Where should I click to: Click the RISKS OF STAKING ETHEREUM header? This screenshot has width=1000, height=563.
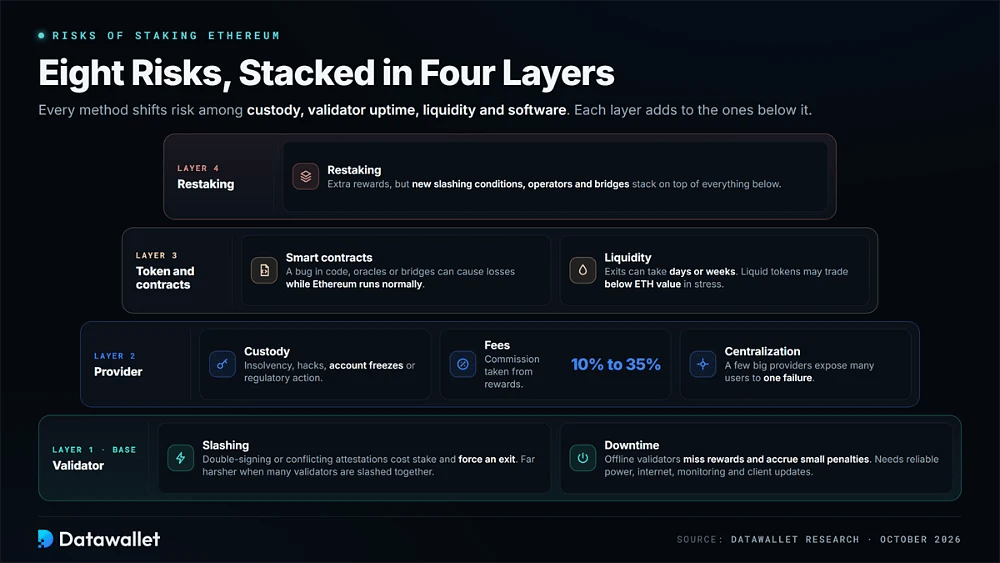click(166, 36)
